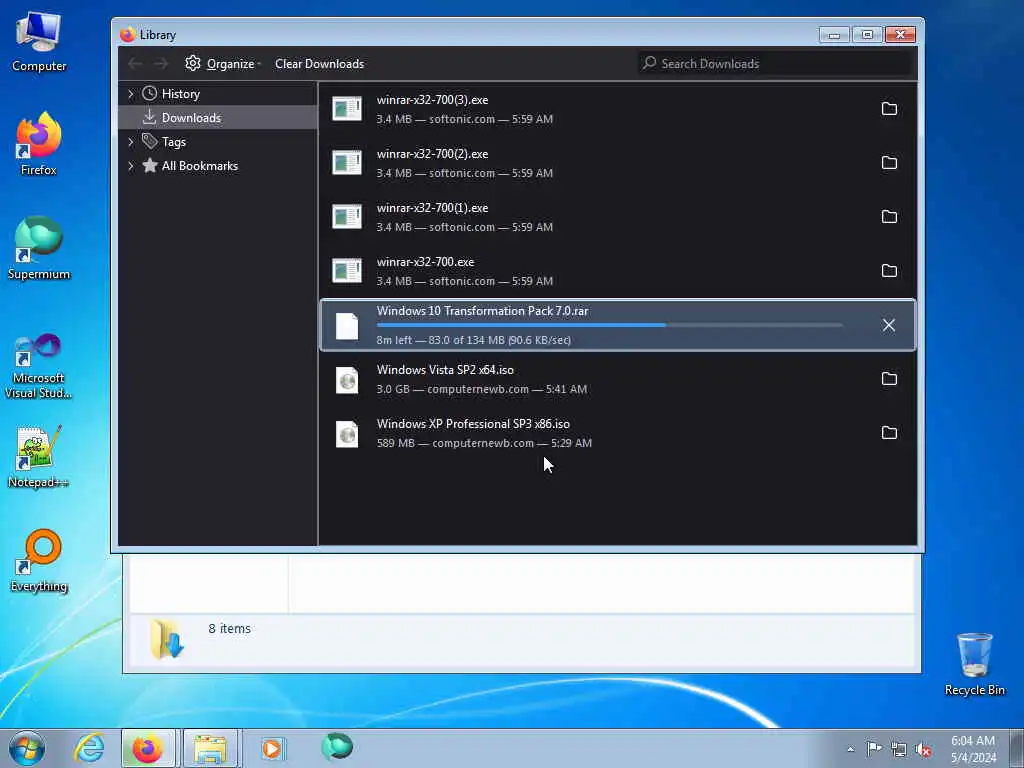The height and width of the screenshot is (768, 1024).
Task: Expand the History tree node
Action: coord(131,94)
